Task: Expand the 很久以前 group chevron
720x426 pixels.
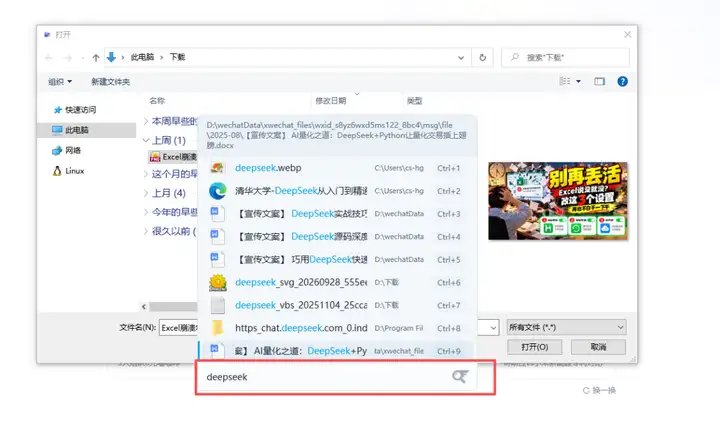Action: (146, 231)
